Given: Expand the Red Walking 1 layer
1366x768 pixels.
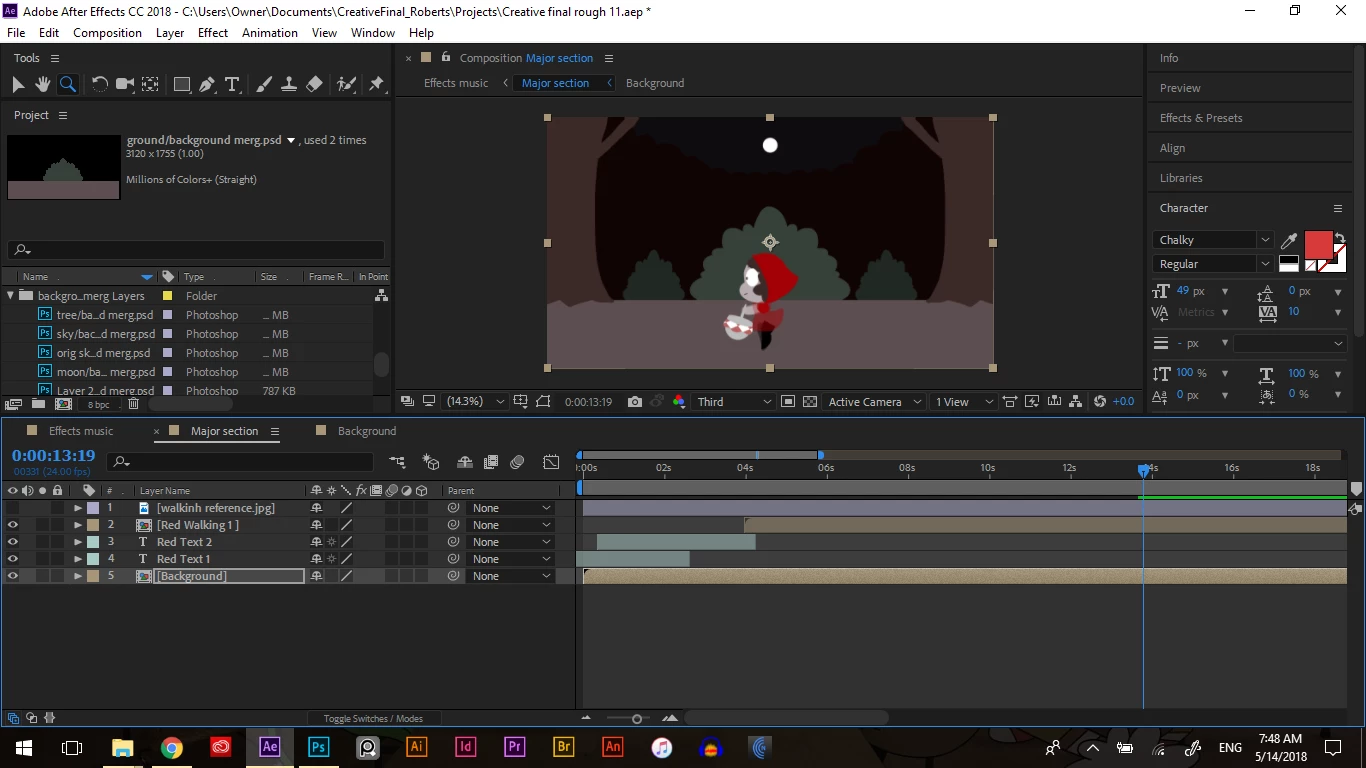Looking at the screenshot, I should point(78,525).
